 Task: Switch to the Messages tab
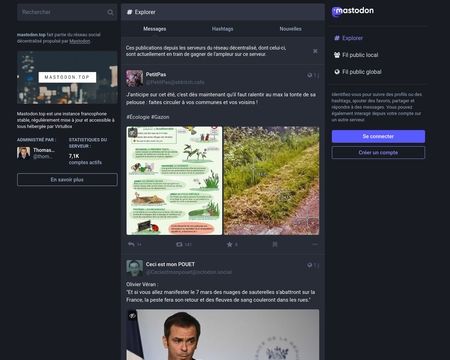155,29
